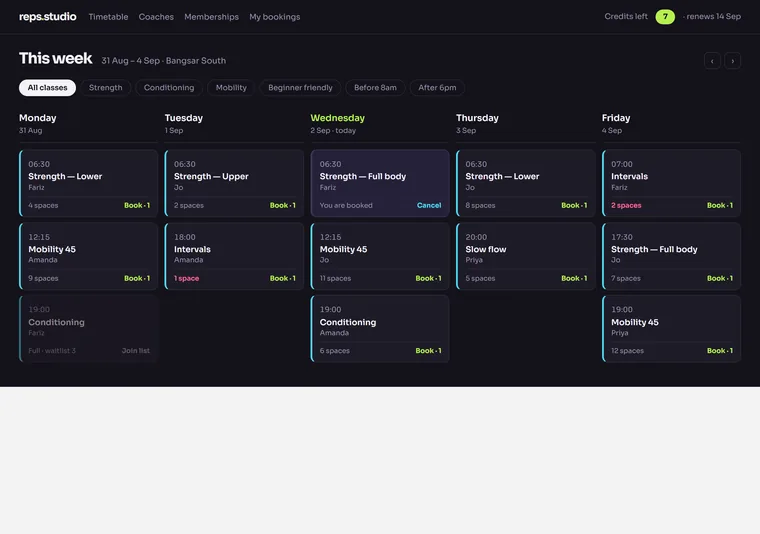Open the Slow flow class title

(486, 249)
